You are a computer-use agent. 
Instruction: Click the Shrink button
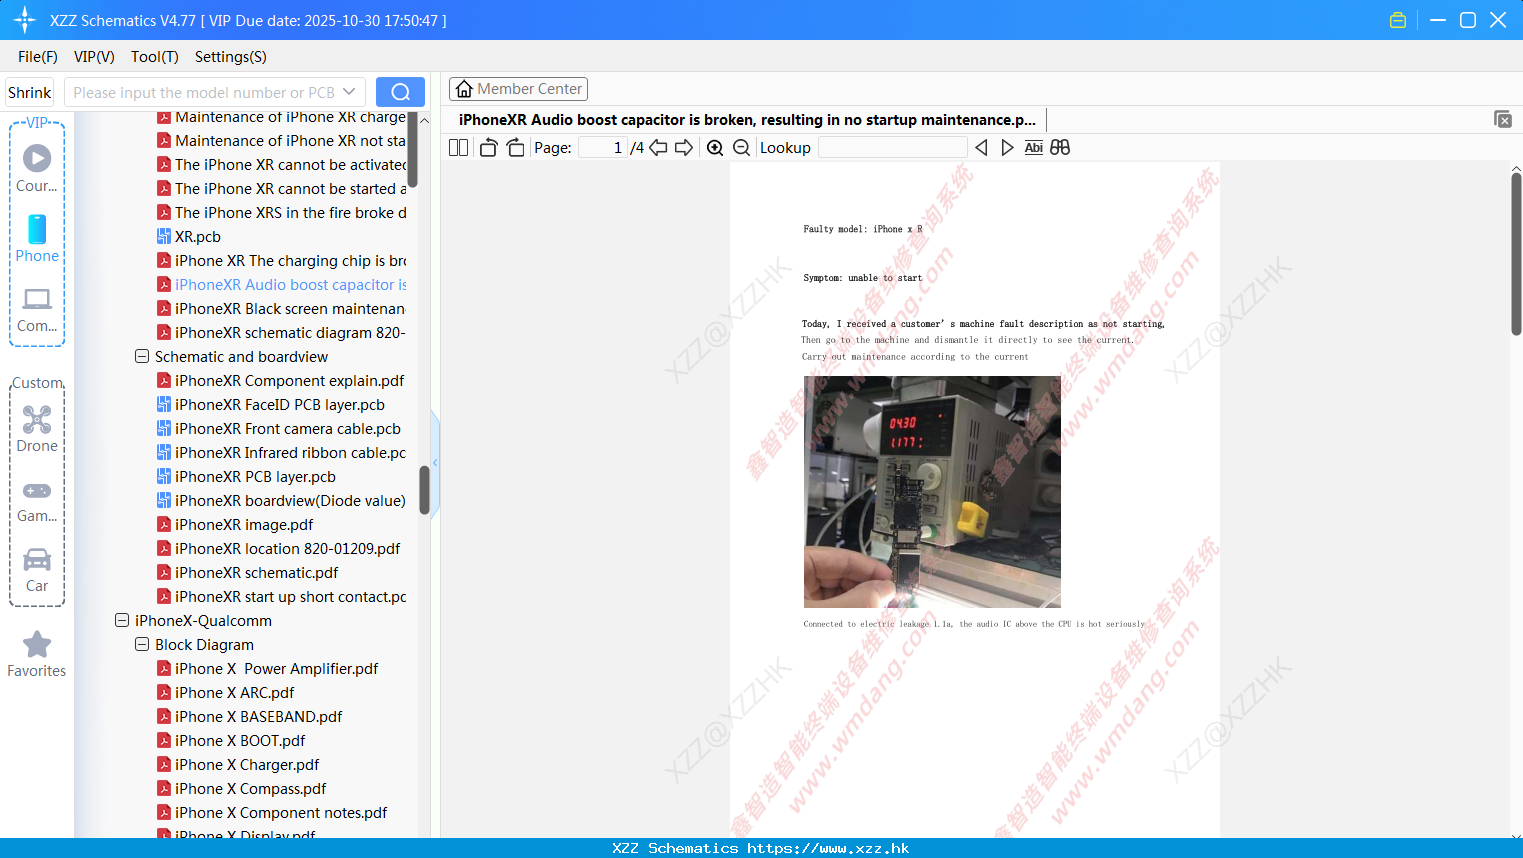[29, 92]
